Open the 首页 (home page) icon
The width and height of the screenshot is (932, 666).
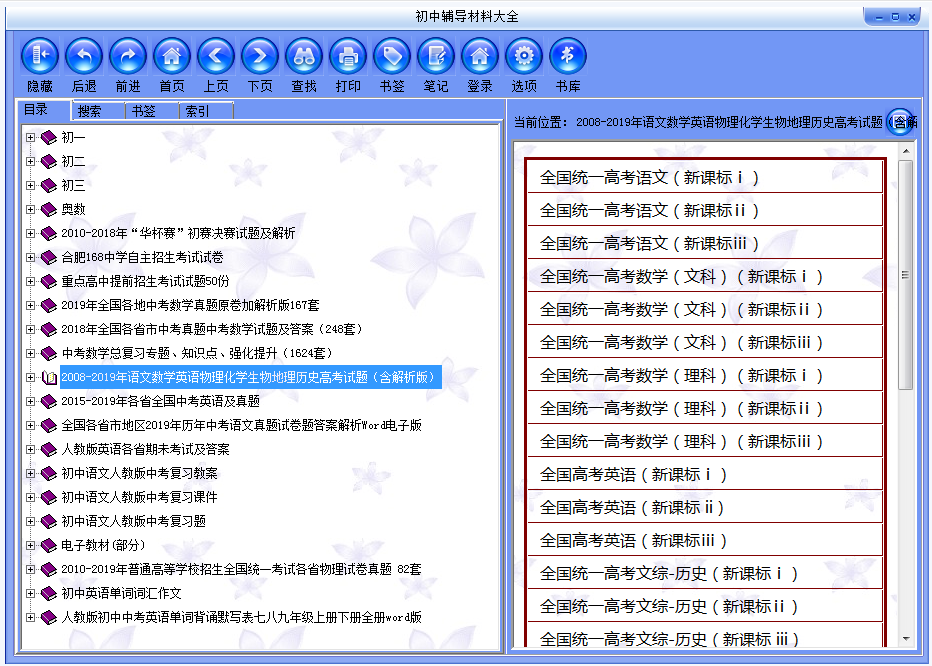point(171,57)
